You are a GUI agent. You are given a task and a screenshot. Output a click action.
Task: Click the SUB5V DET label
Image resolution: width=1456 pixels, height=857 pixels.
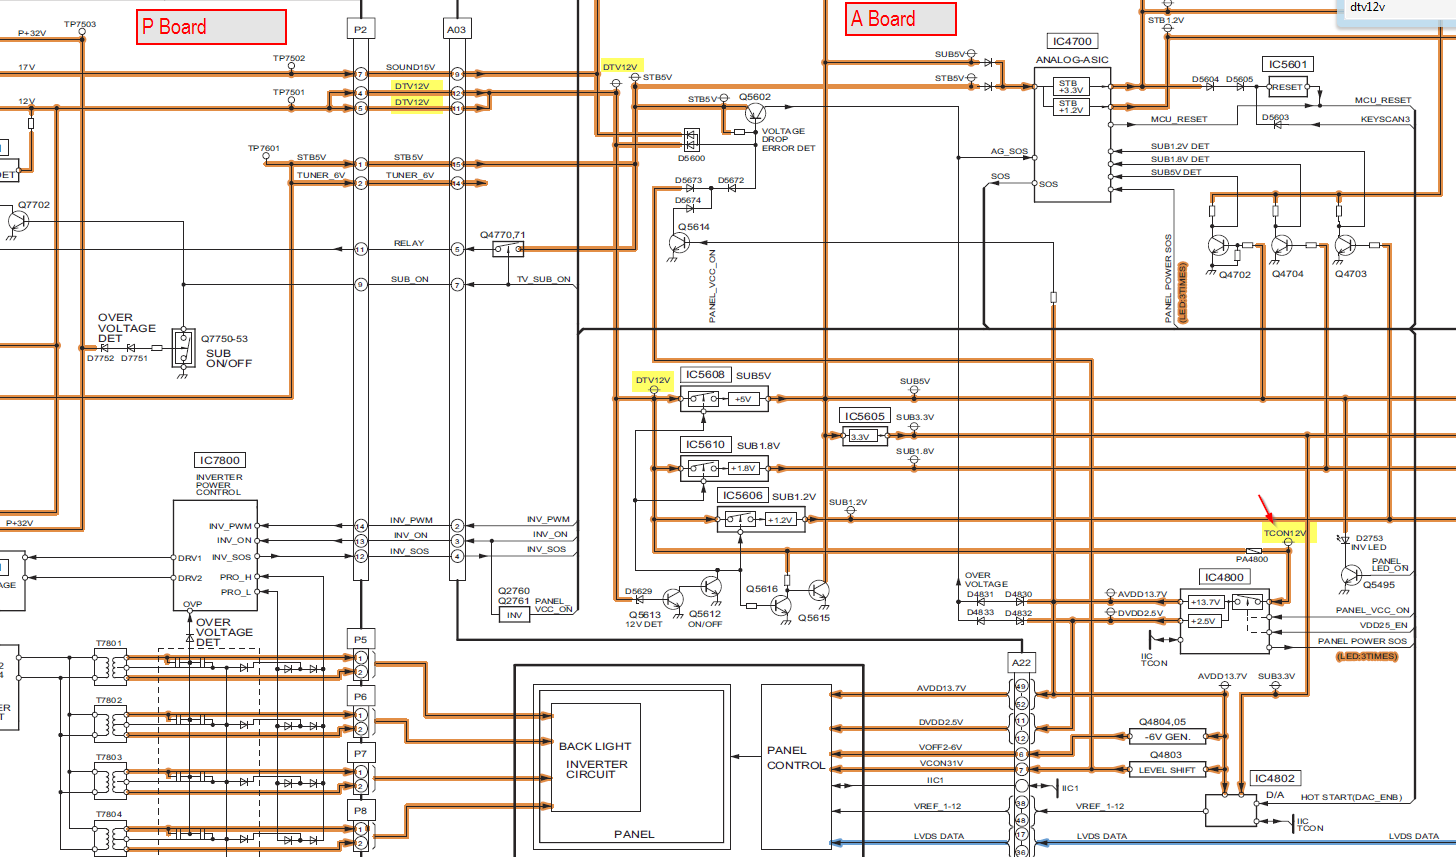click(1176, 172)
